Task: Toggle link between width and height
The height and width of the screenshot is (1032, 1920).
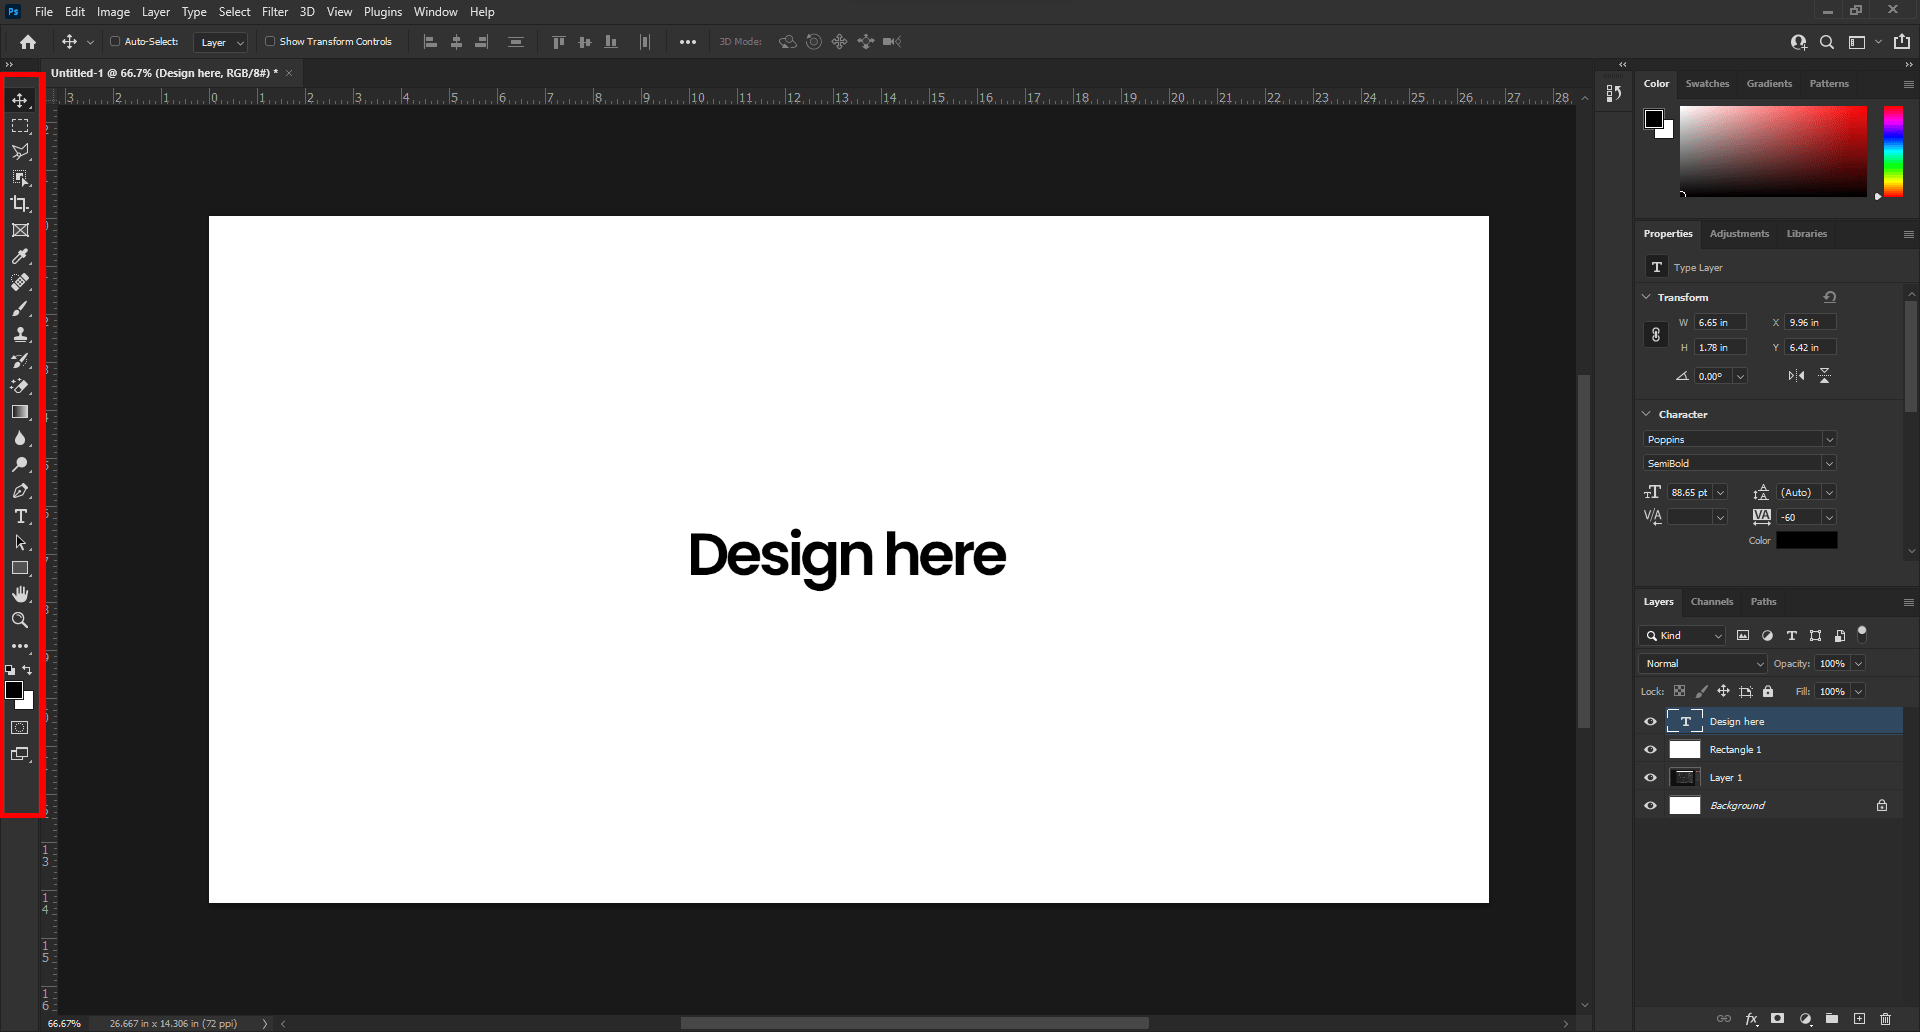Action: pos(1655,335)
